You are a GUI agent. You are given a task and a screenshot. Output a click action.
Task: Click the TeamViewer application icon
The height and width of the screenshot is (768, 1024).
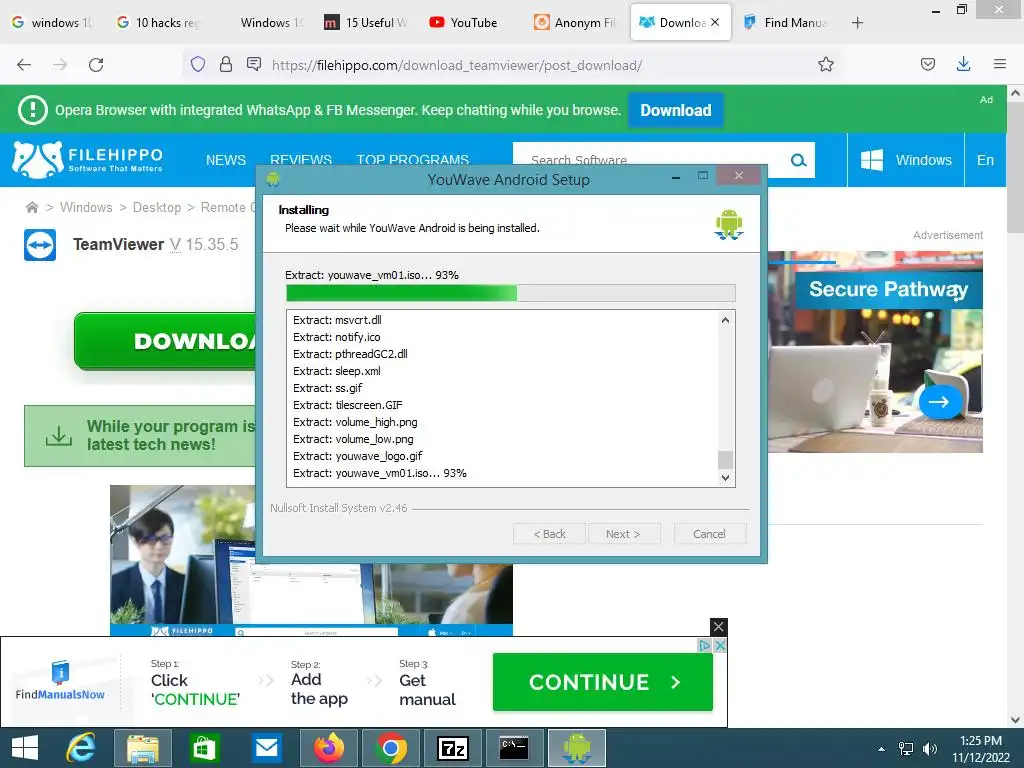coord(40,245)
